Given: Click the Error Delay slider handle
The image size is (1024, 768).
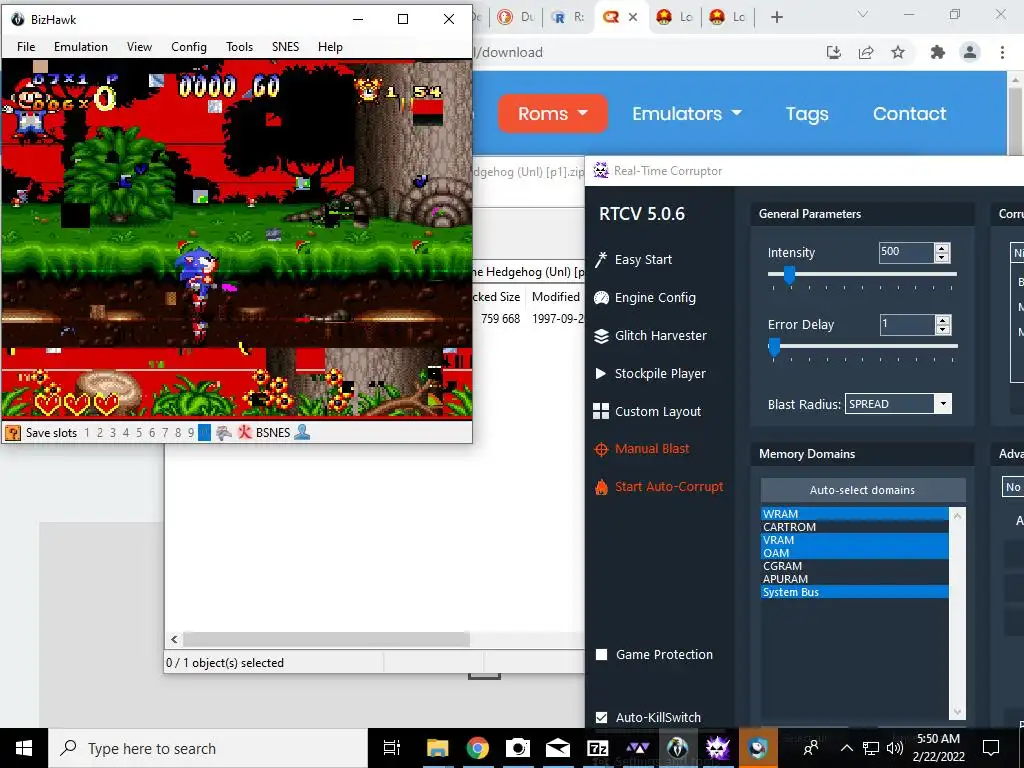Looking at the screenshot, I should (x=774, y=347).
